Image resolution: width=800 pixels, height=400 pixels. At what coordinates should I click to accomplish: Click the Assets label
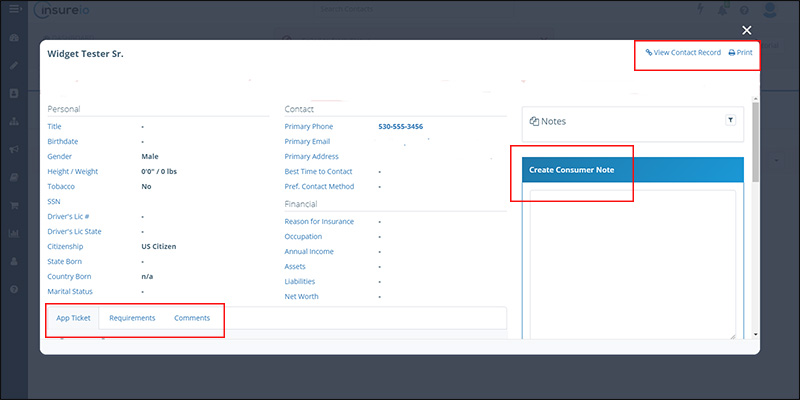coord(295,266)
